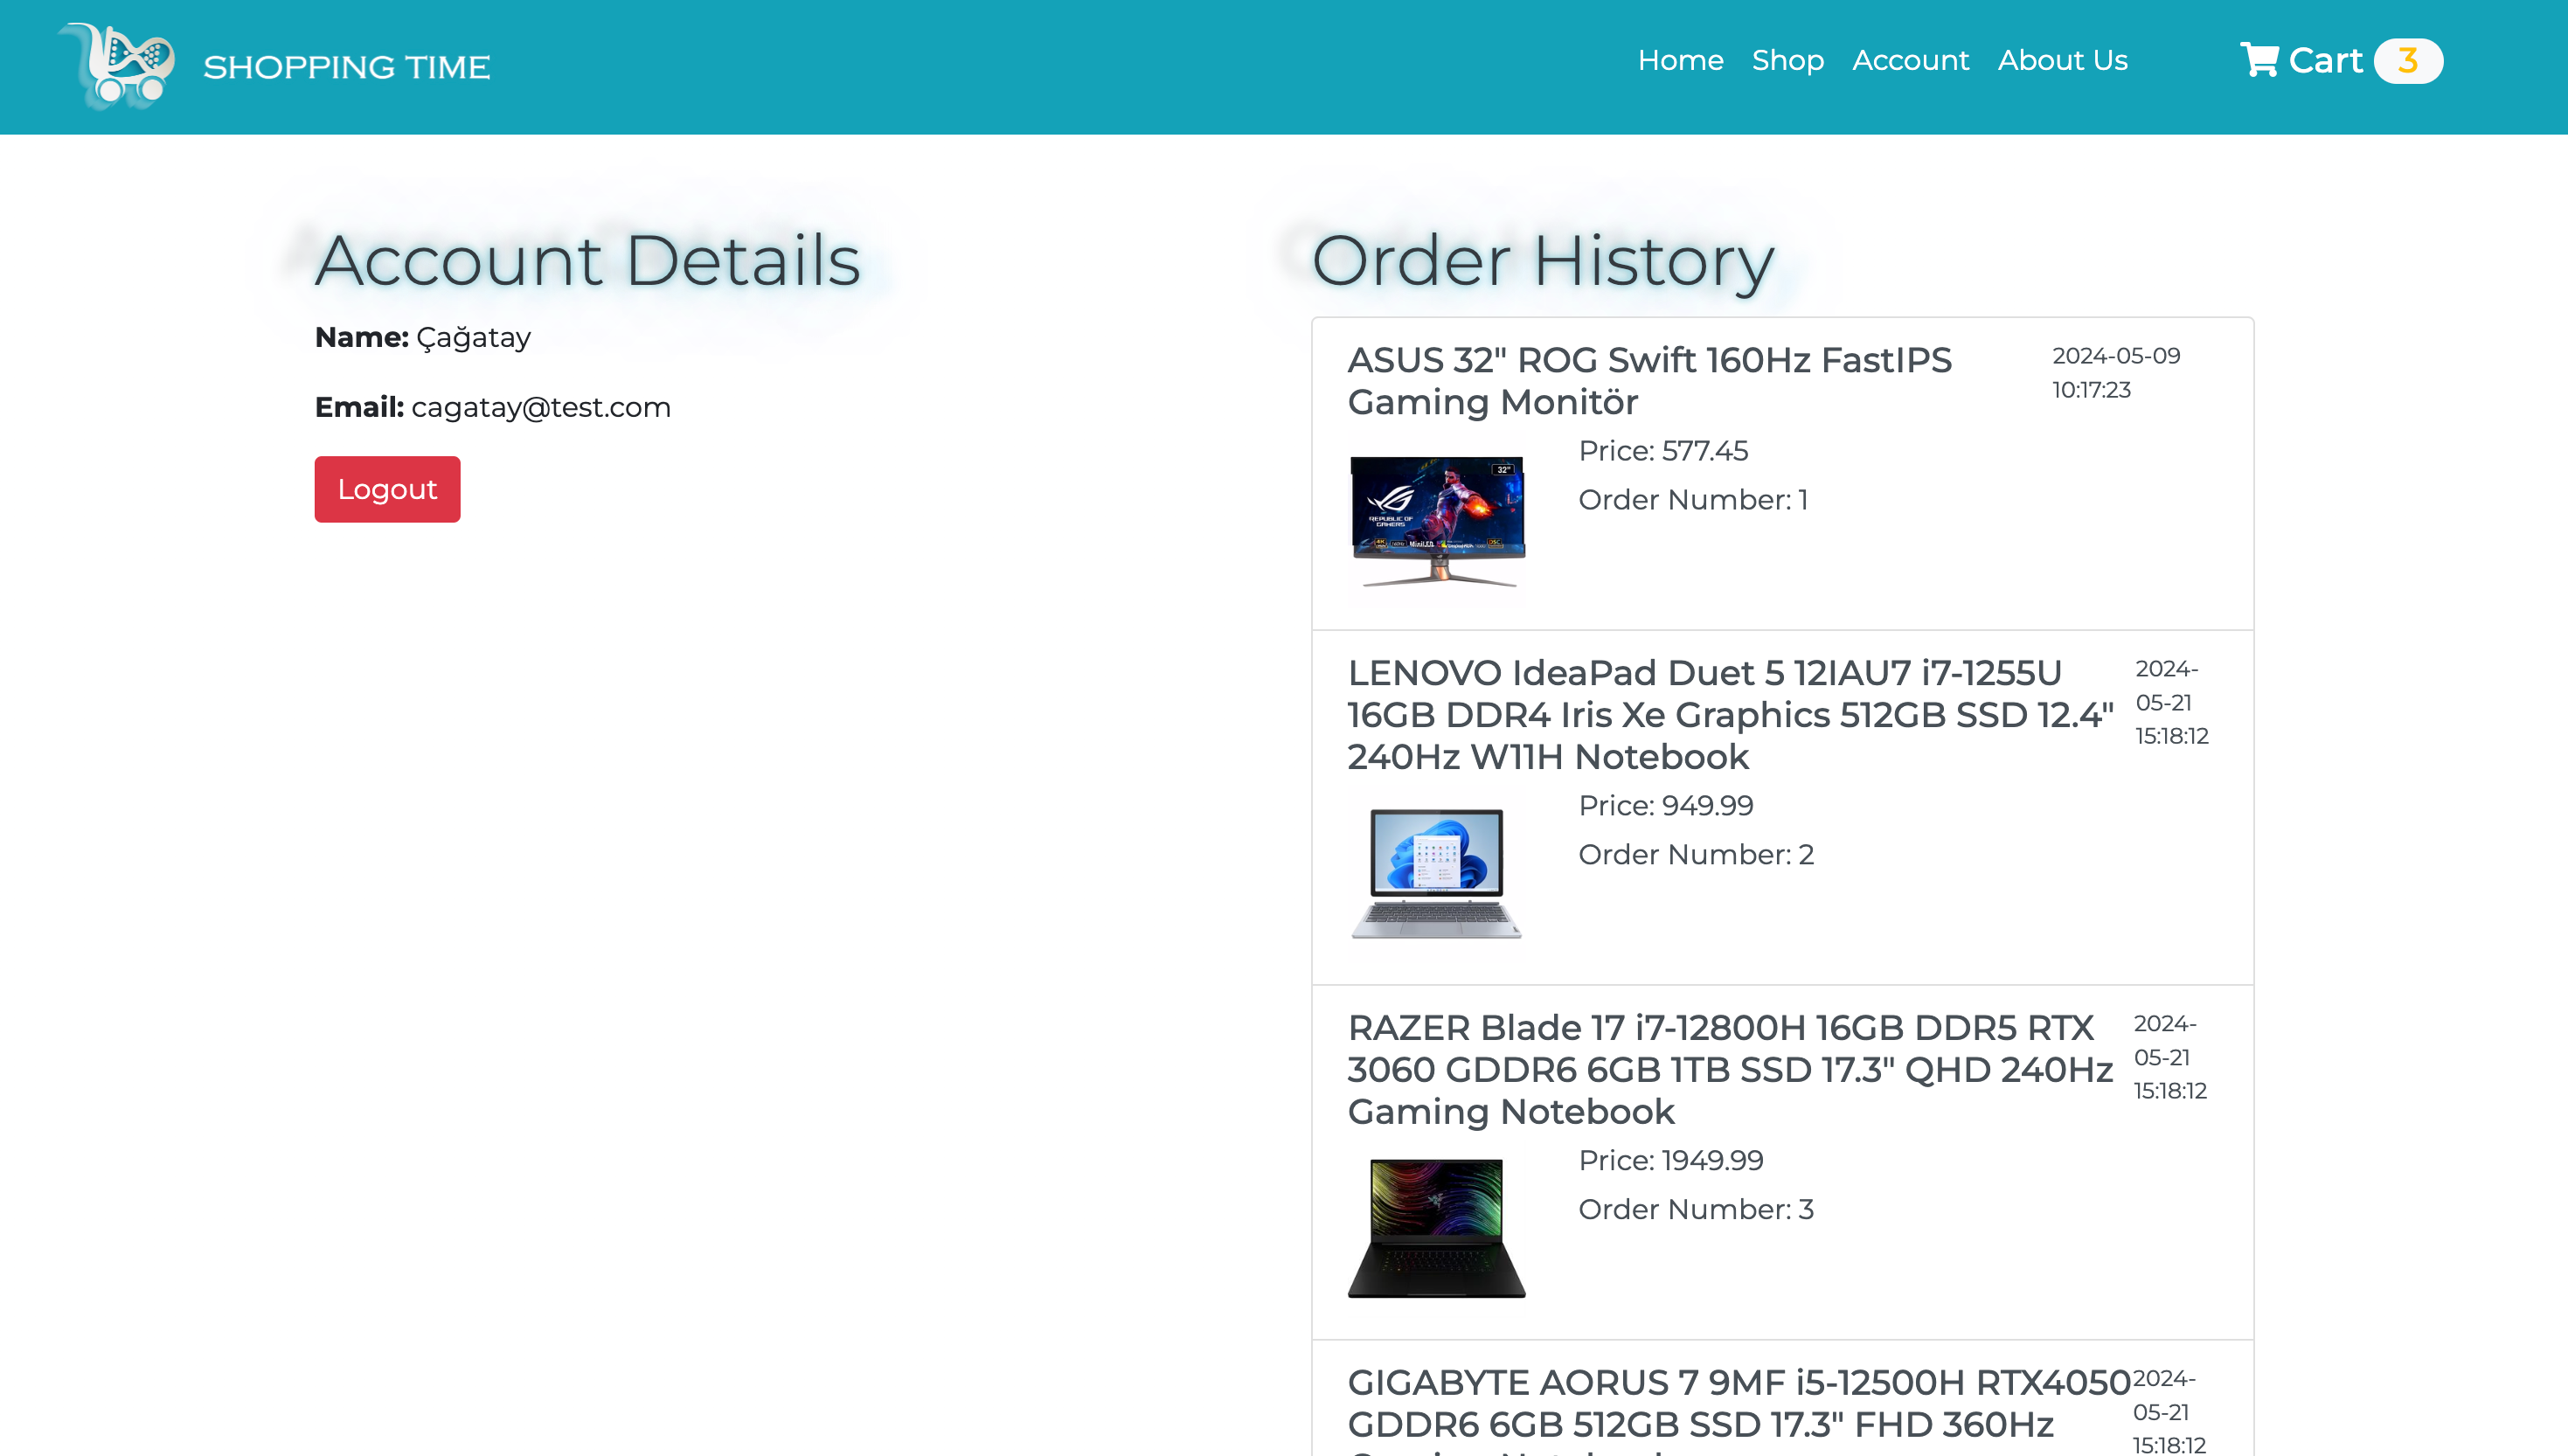Viewport: 2568px width, 1456px height.
Task: Click the Shopping Time cart logo
Action: pyautogui.click(x=116, y=66)
